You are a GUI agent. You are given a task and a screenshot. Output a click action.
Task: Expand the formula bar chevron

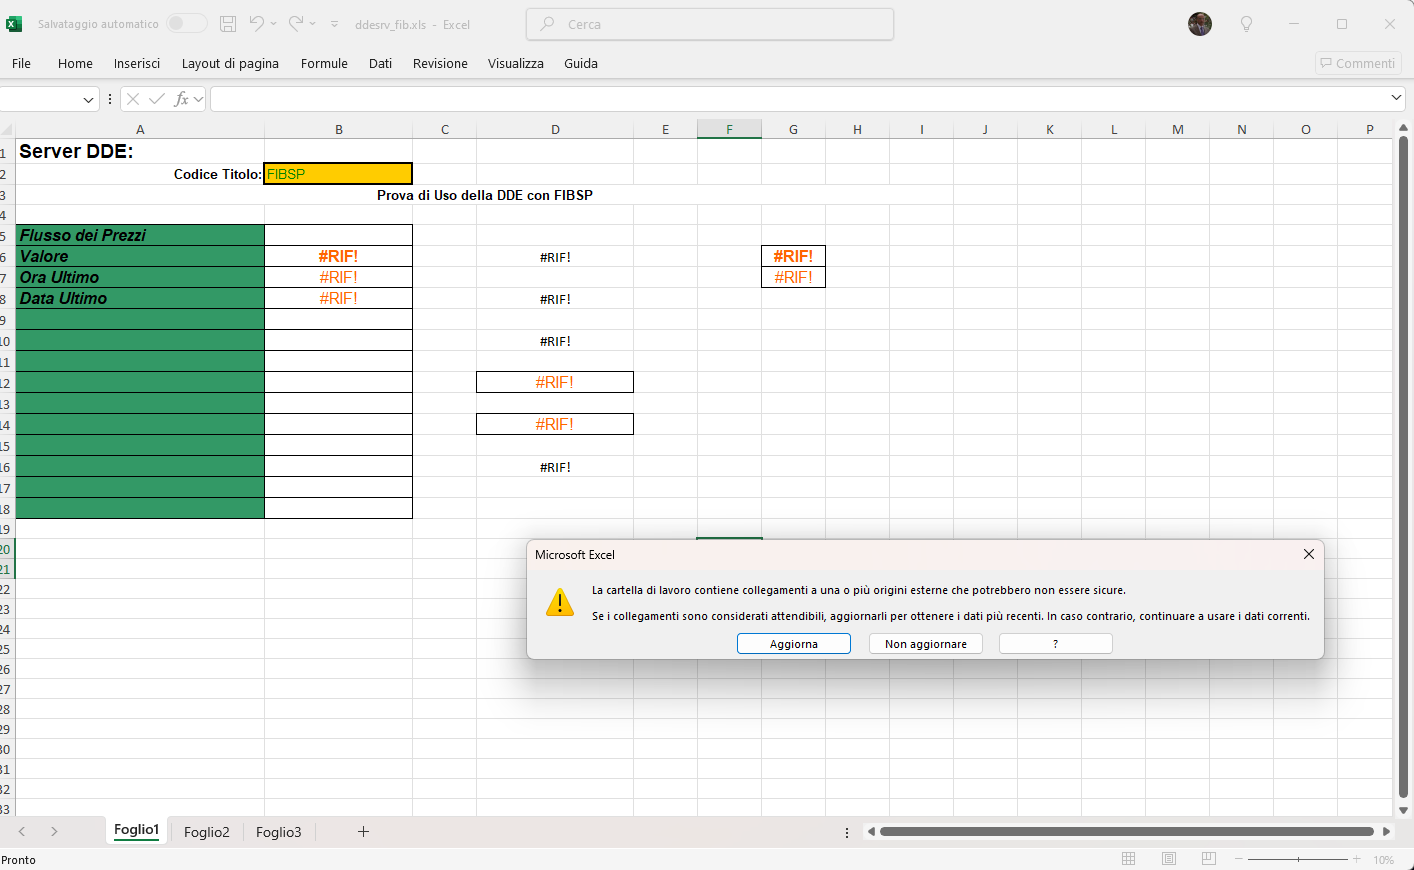(x=1396, y=98)
